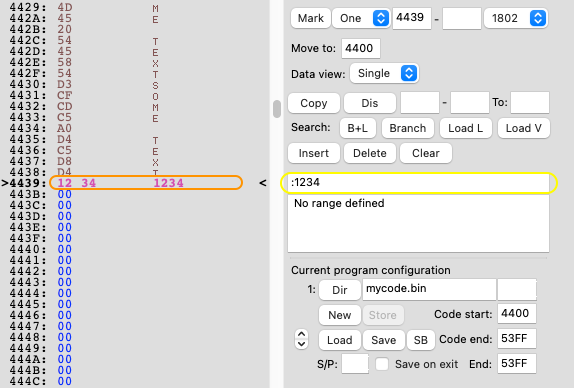Screen dimensions: 574x388
Task: Click the Dis disassemble button
Action: coord(370,103)
